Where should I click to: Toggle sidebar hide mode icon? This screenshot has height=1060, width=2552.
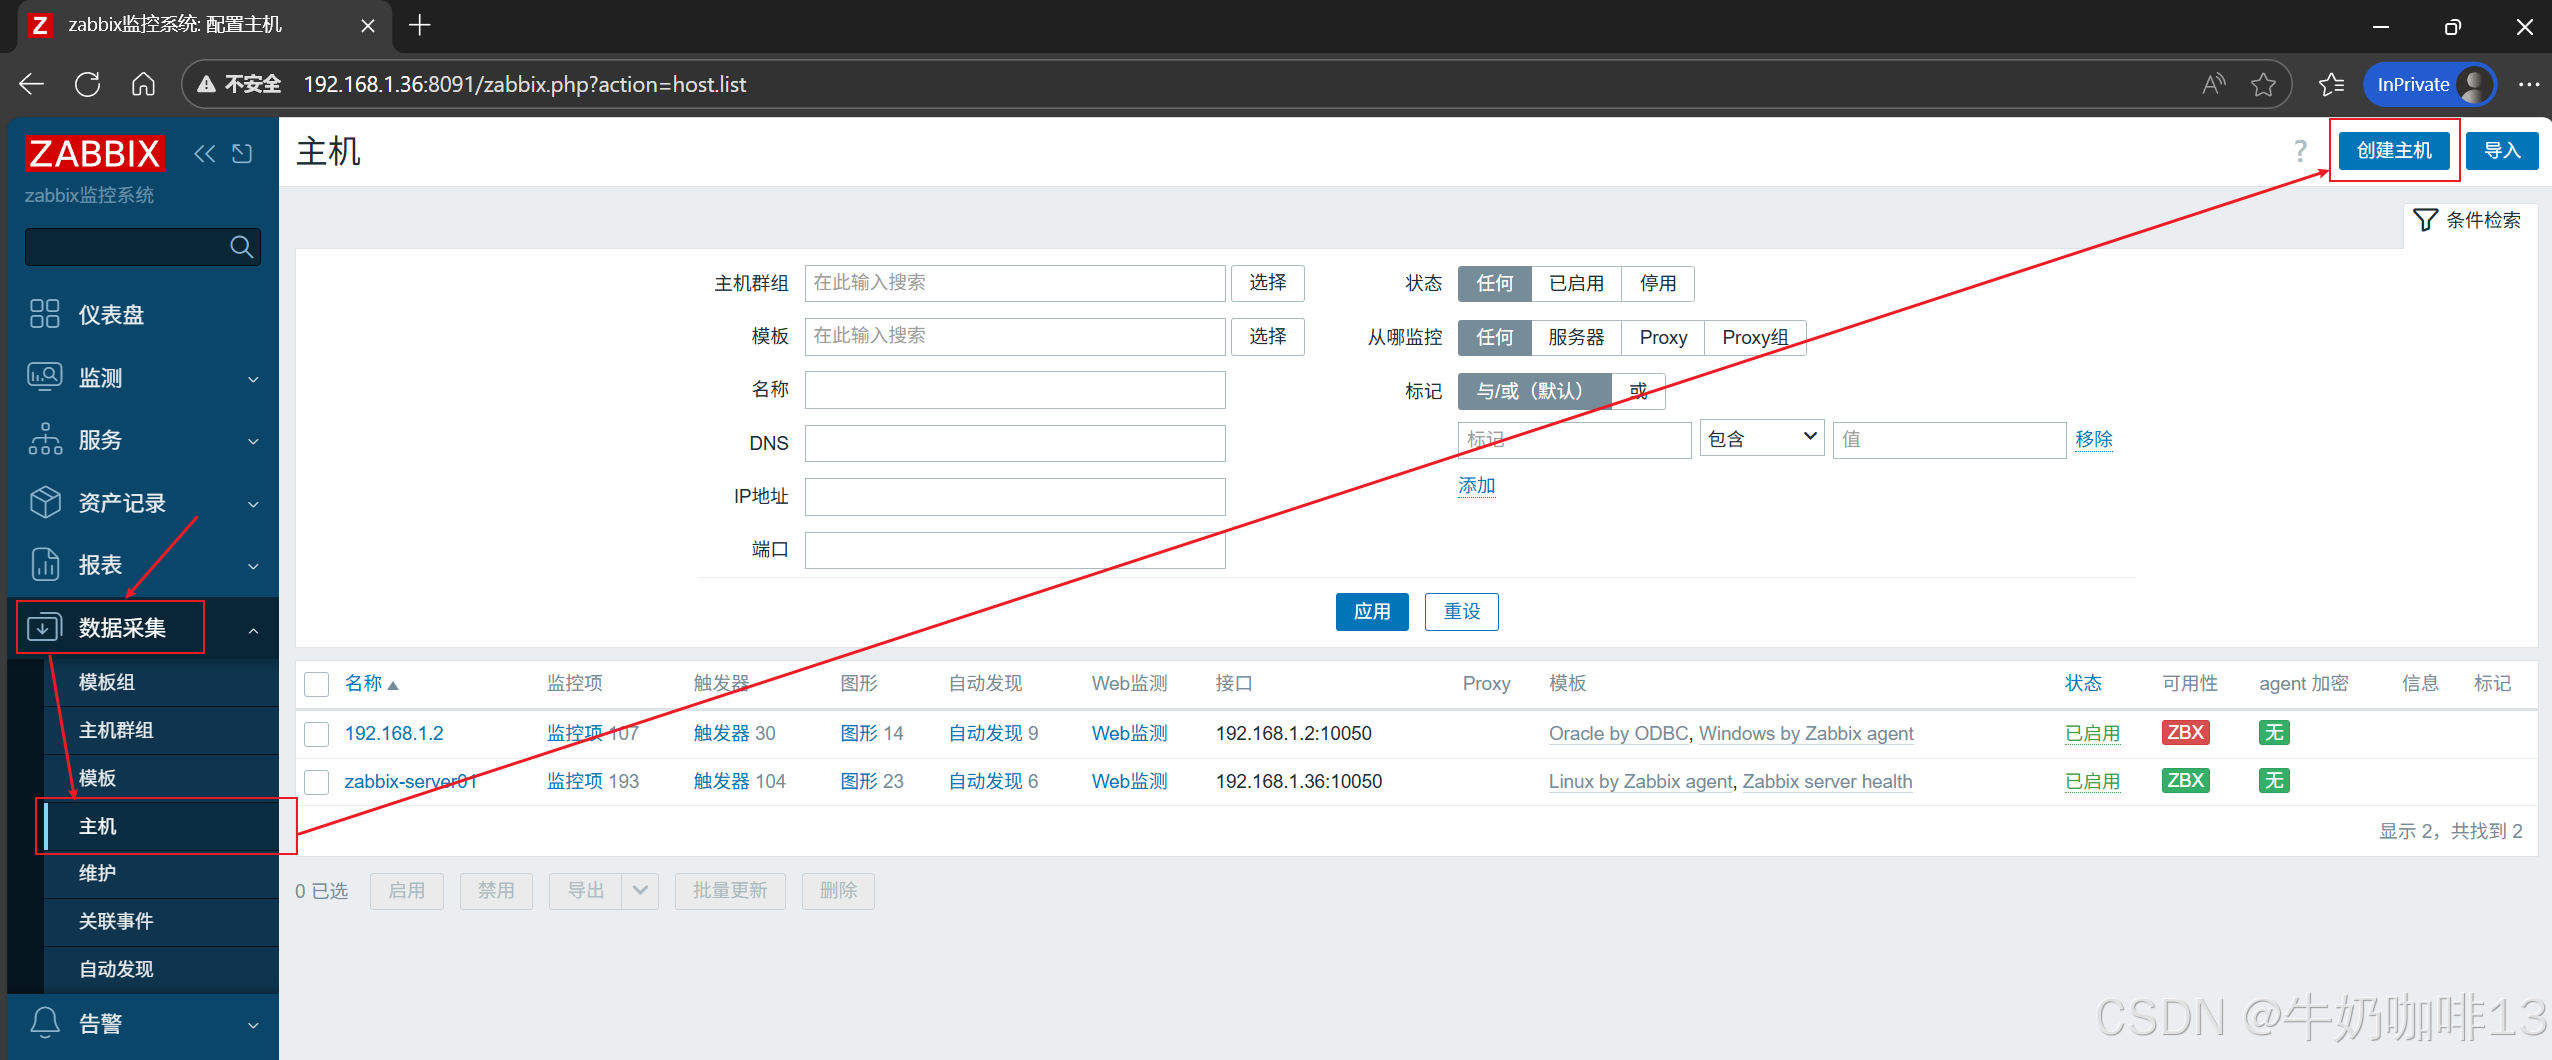242,153
